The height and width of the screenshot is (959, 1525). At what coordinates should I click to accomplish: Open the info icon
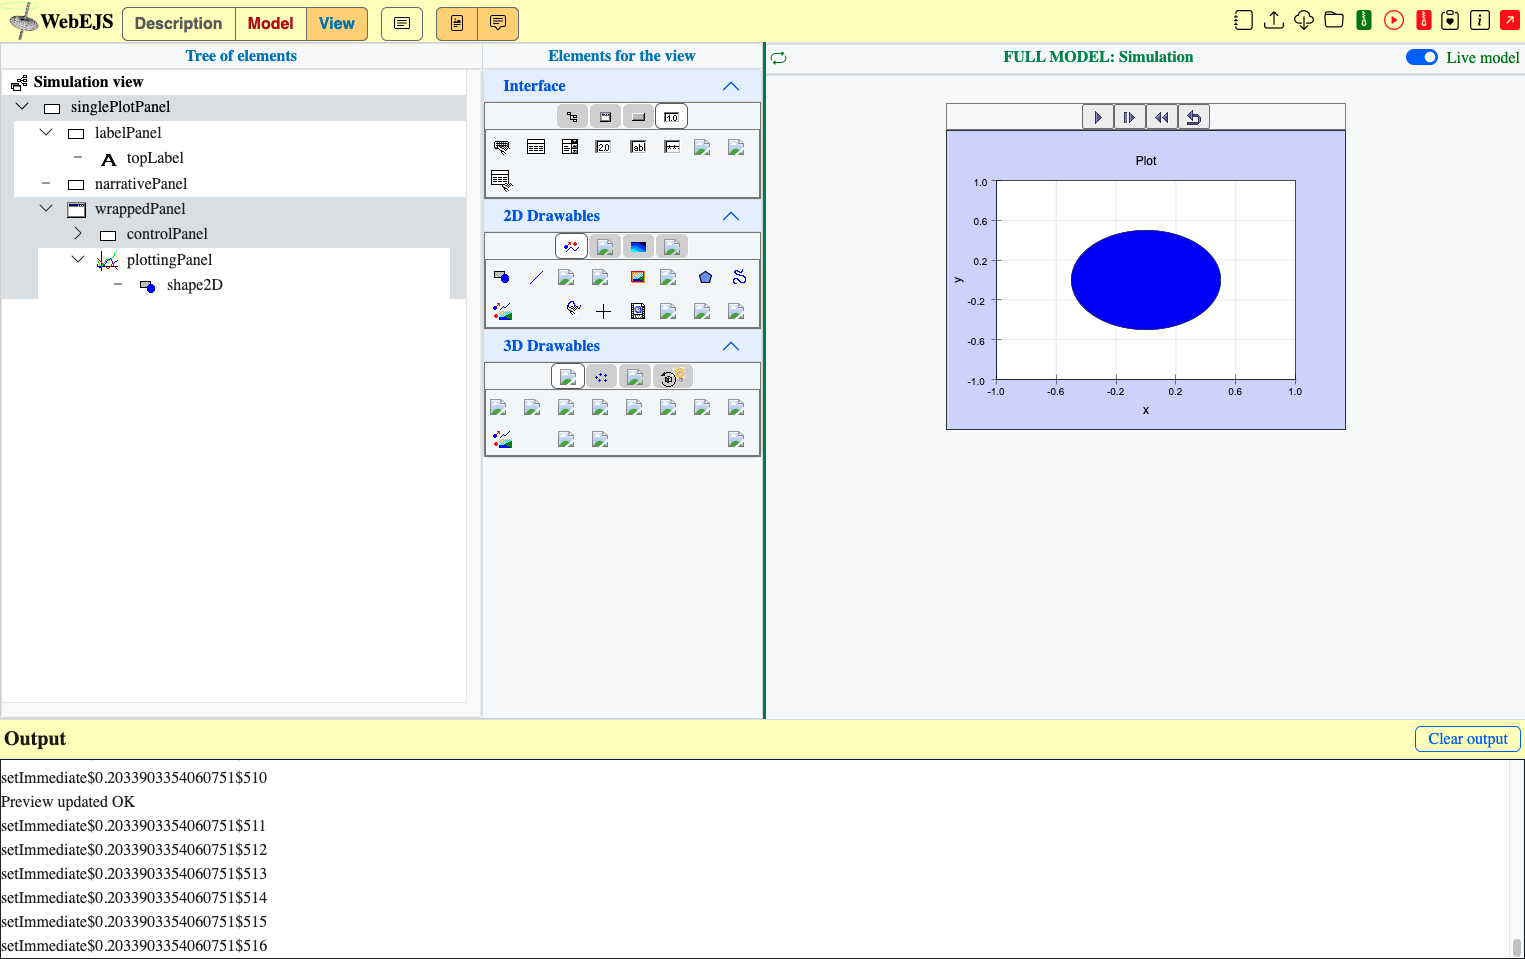tap(1480, 20)
